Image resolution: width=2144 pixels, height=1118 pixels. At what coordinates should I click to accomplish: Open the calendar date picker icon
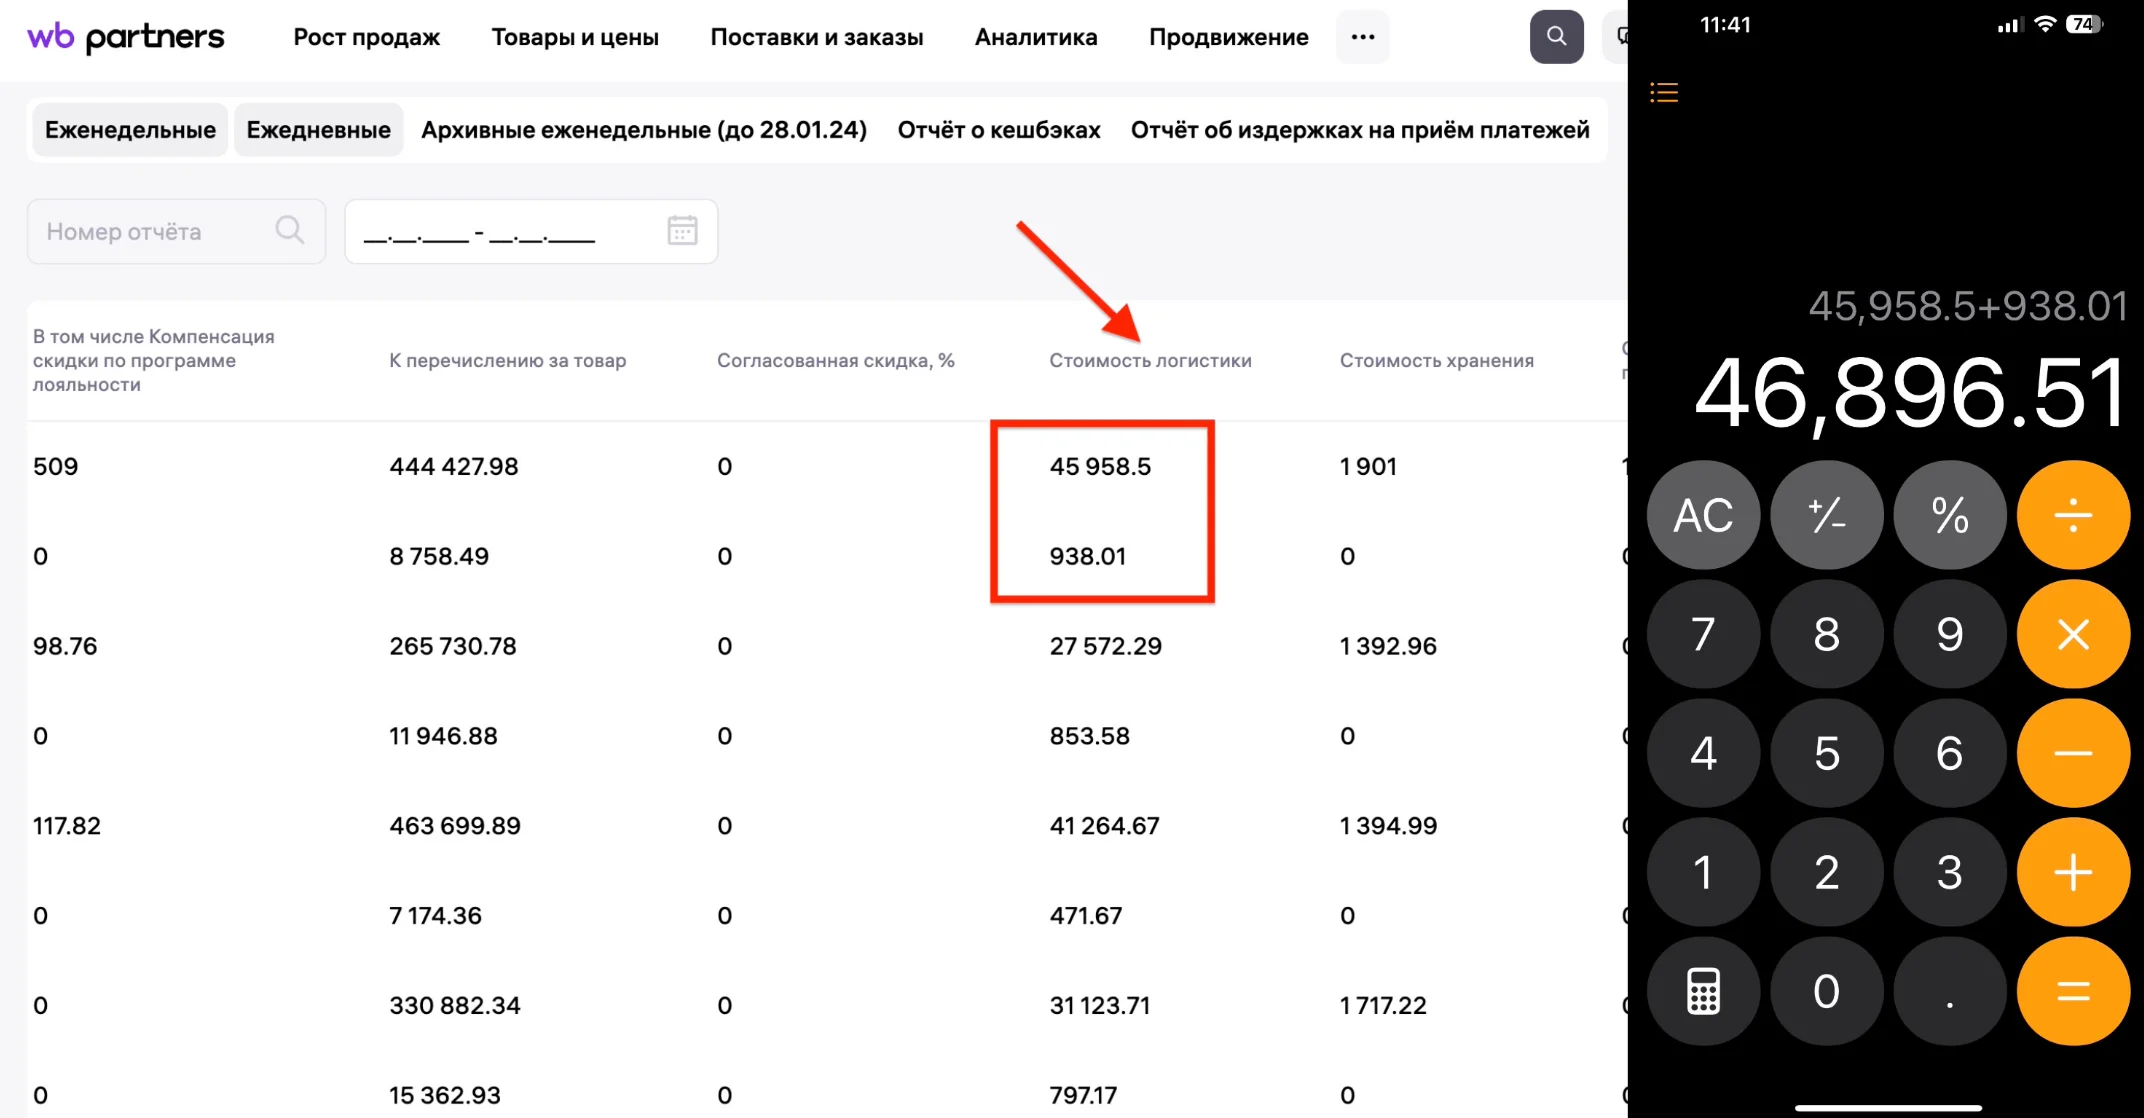tap(682, 230)
